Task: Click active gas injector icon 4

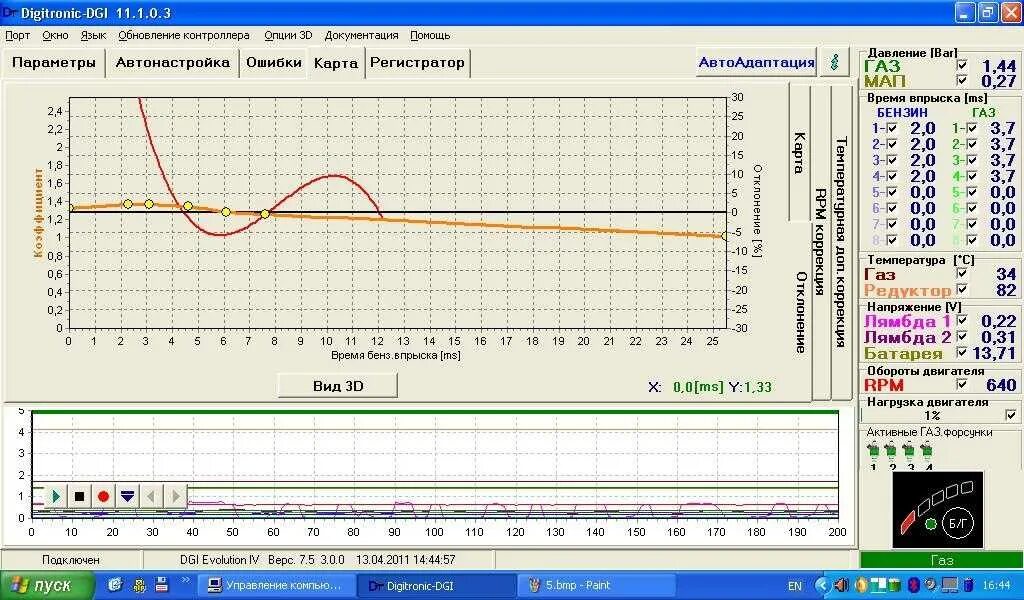Action: click(x=926, y=451)
